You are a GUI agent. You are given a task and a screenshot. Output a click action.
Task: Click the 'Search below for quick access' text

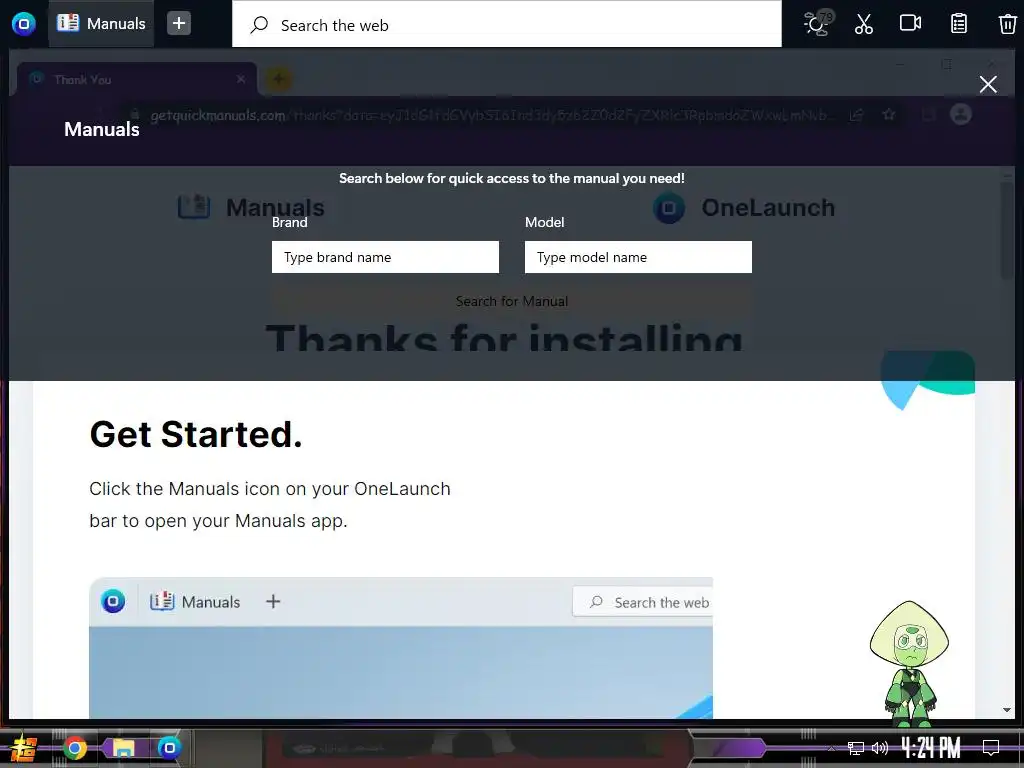pyautogui.click(x=511, y=178)
